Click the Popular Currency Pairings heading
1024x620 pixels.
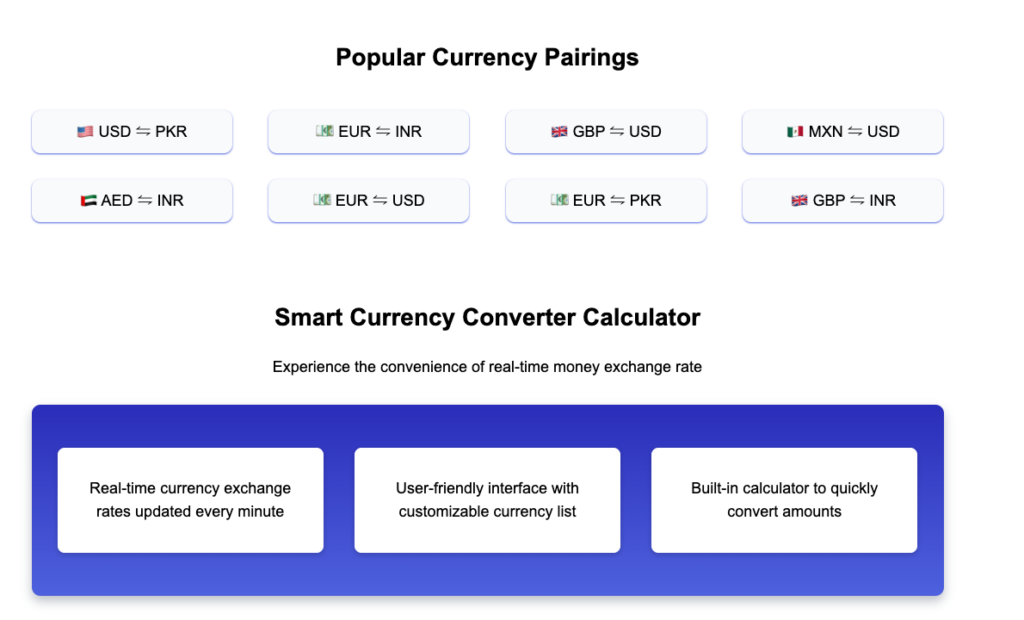(x=487, y=58)
